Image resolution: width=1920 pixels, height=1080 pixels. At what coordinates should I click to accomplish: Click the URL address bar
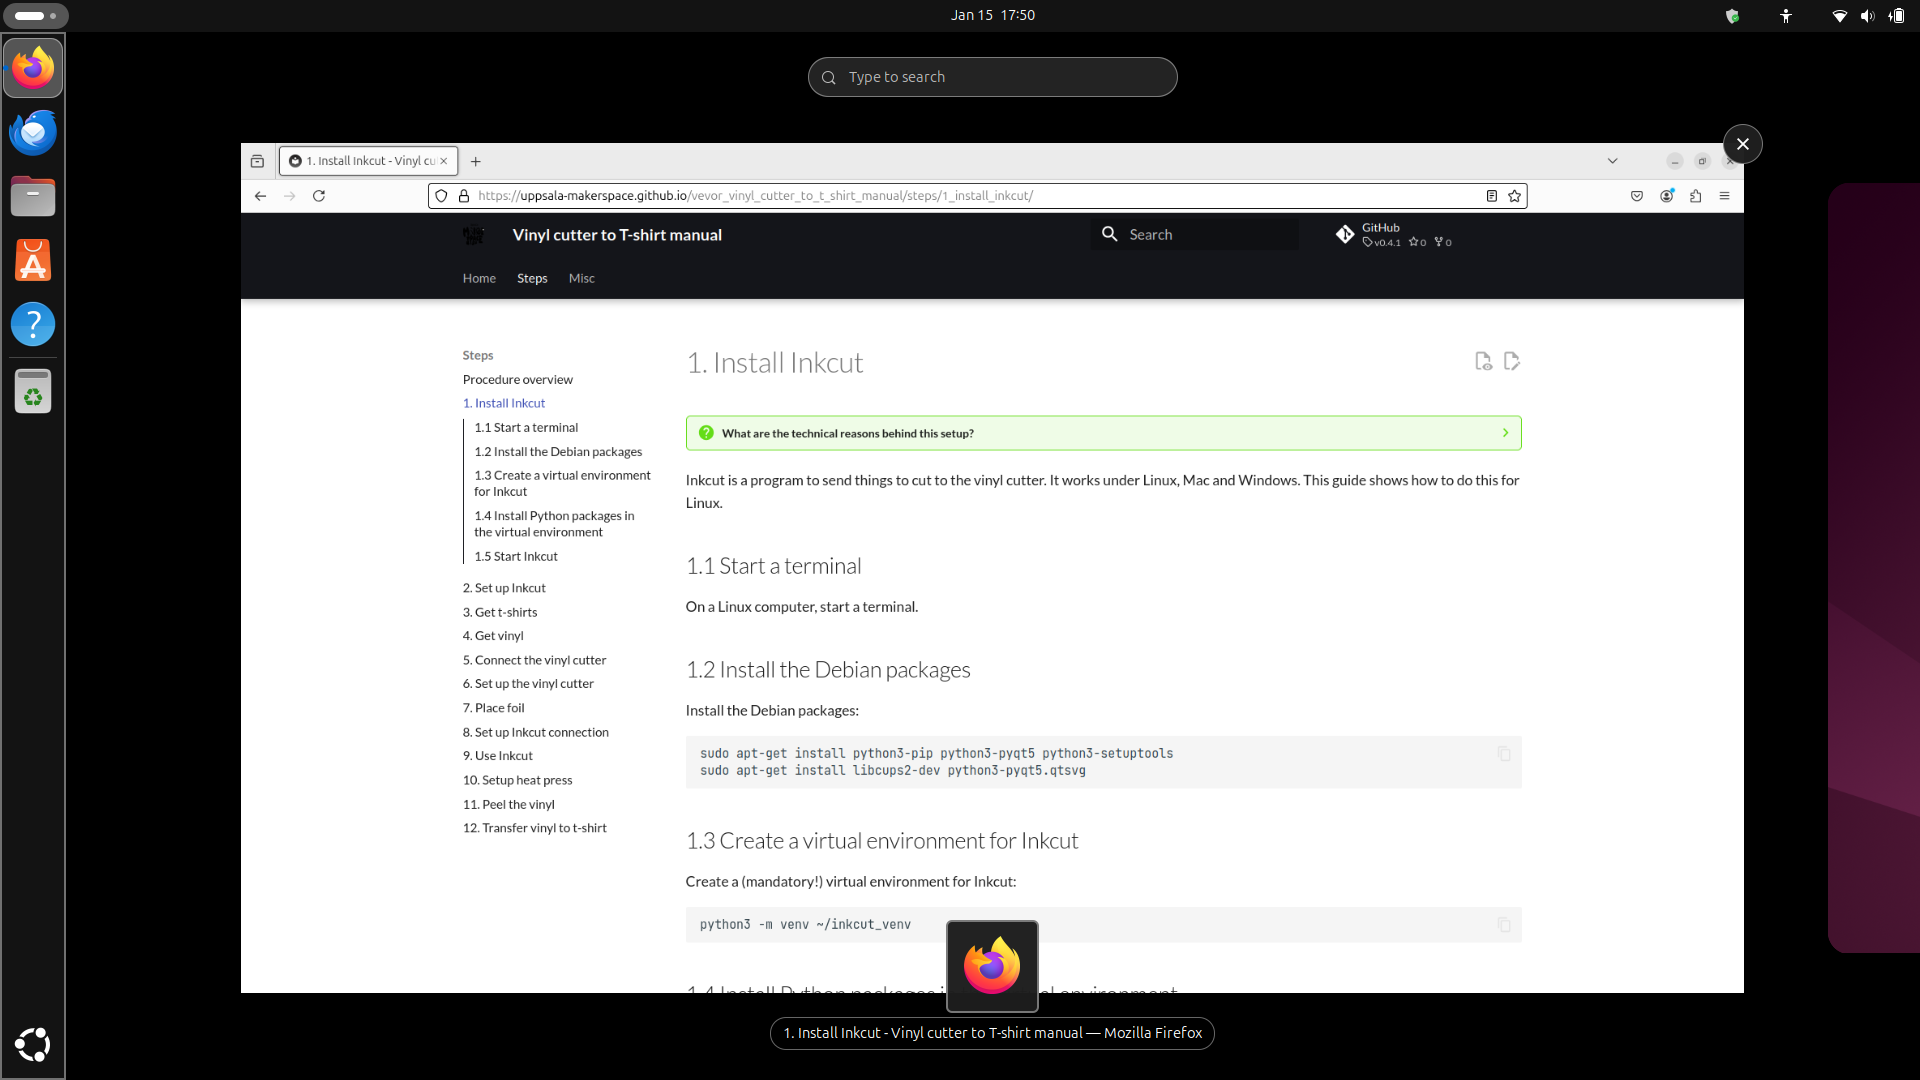[977, 196]
